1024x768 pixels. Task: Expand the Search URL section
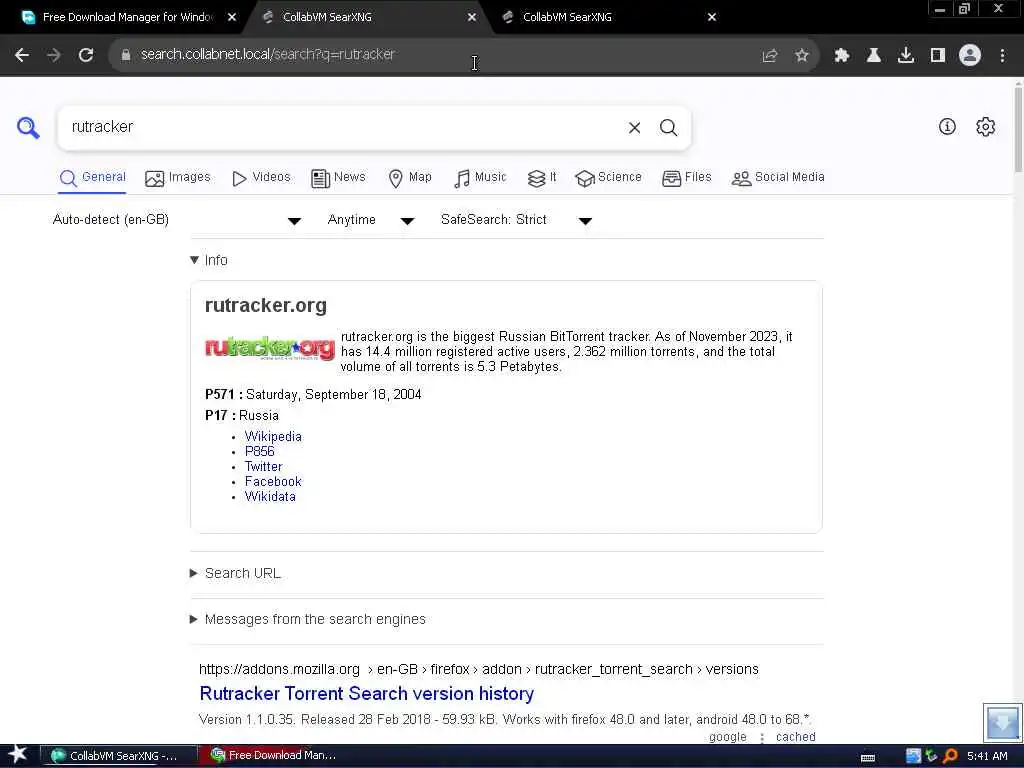click(235, 573)
